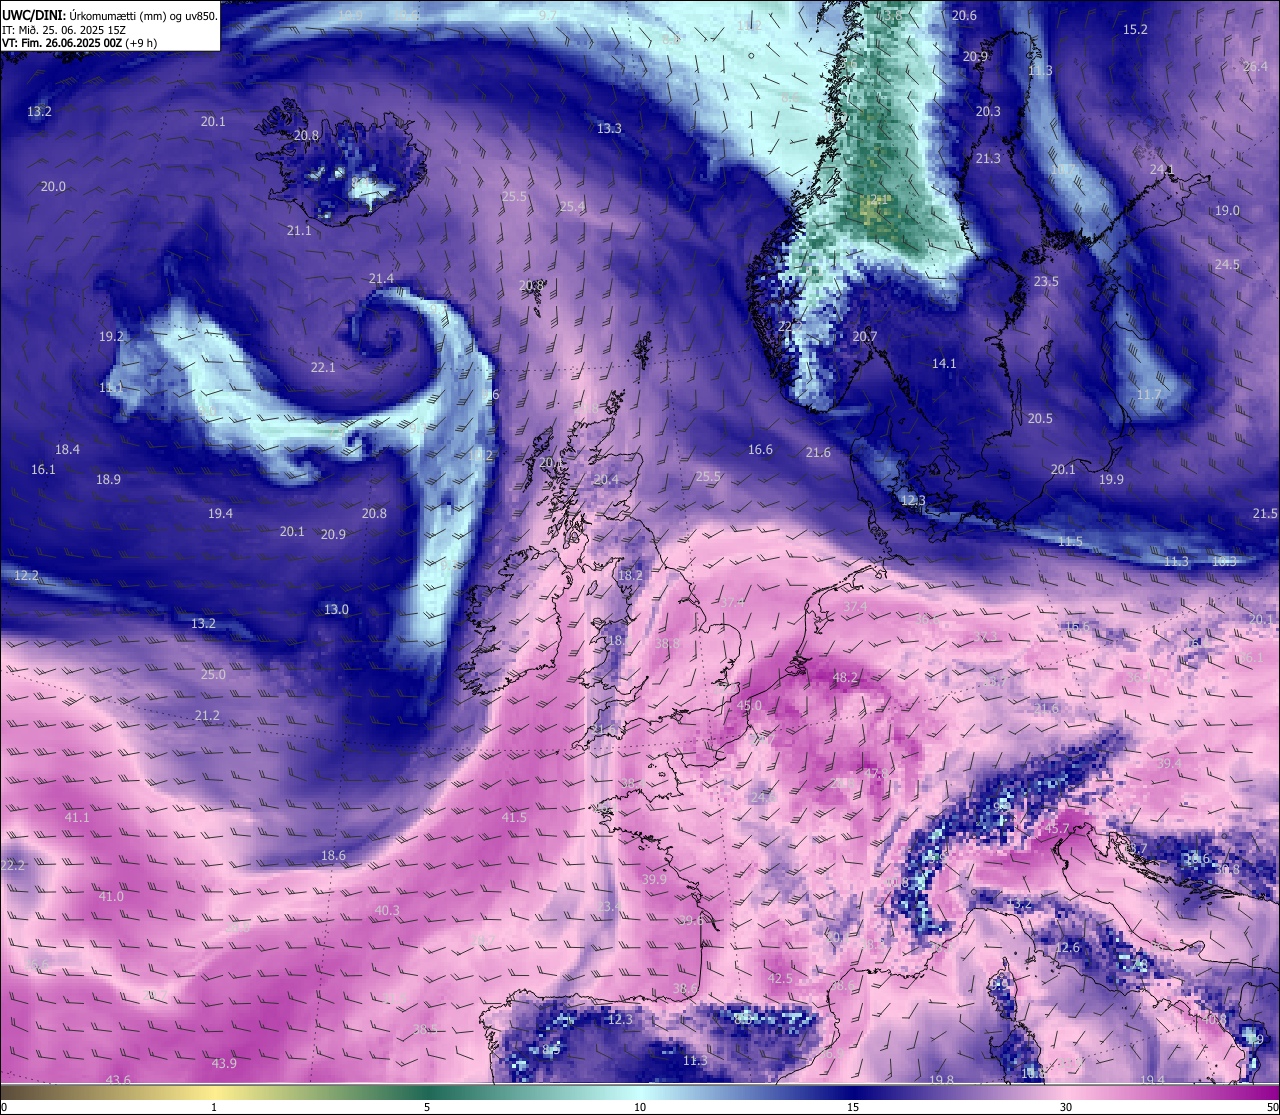Click the 24.1 value near the Gulf of Finland
This screenshot has height=1115, width=1280.
(x=1162, y=170)
